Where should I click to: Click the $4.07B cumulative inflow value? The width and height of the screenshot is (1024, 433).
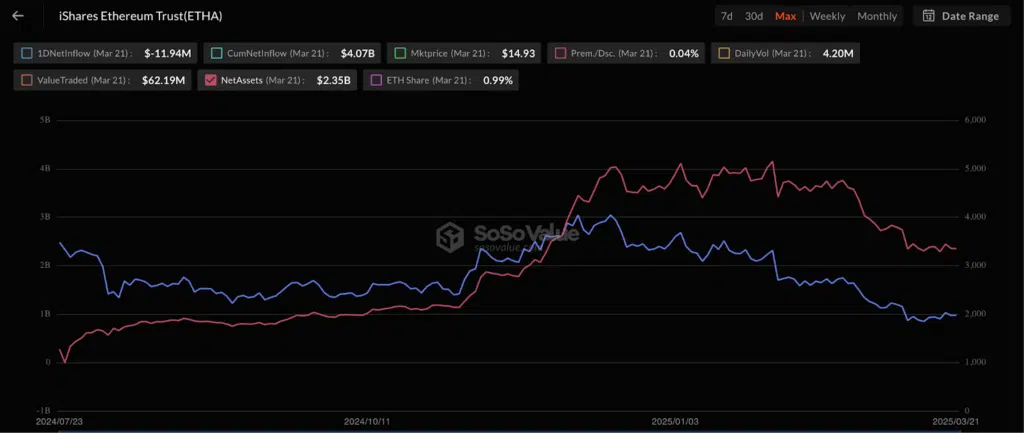[357, 54]
